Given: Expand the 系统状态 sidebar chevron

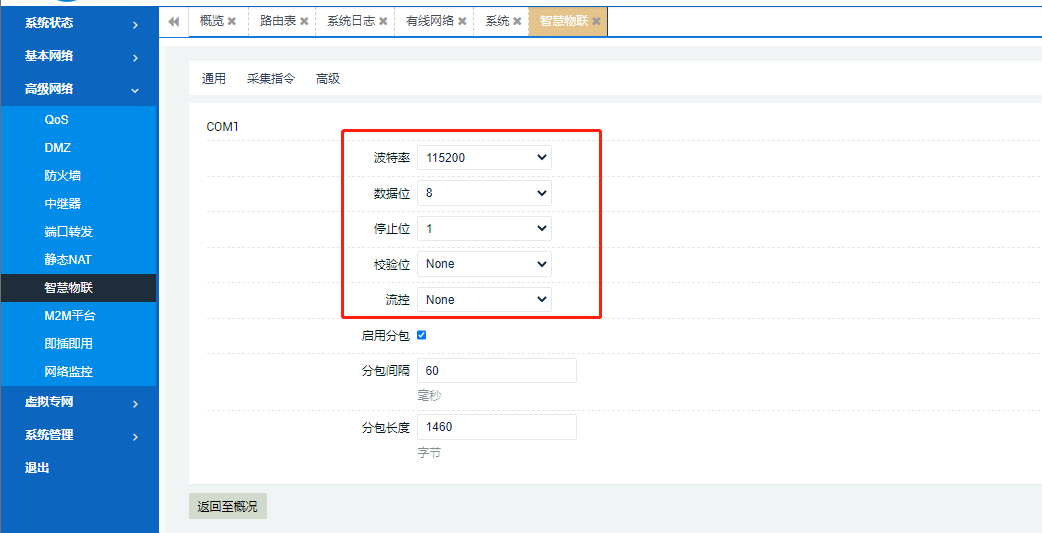Looking at the screenshot, I should [x=135, y=24].
